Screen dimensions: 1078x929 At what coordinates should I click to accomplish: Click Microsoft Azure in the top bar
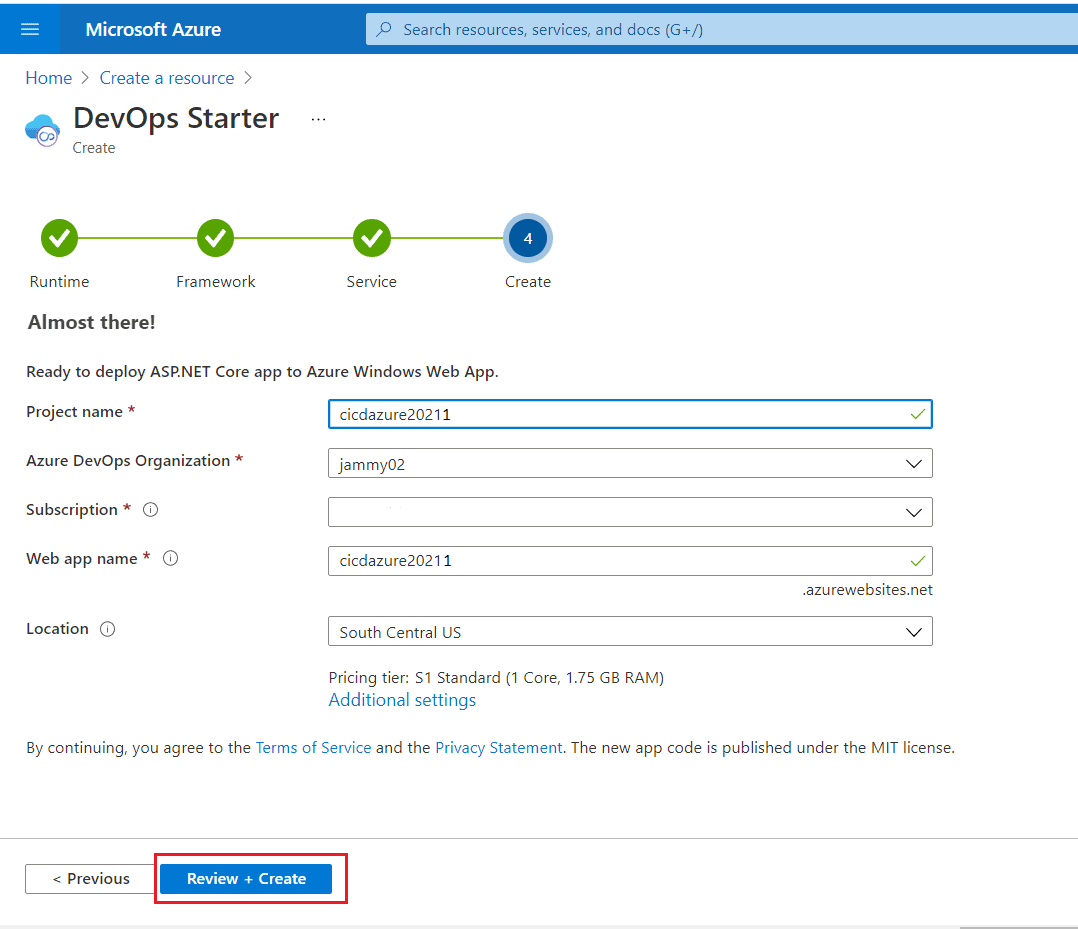tap(153, 28)
